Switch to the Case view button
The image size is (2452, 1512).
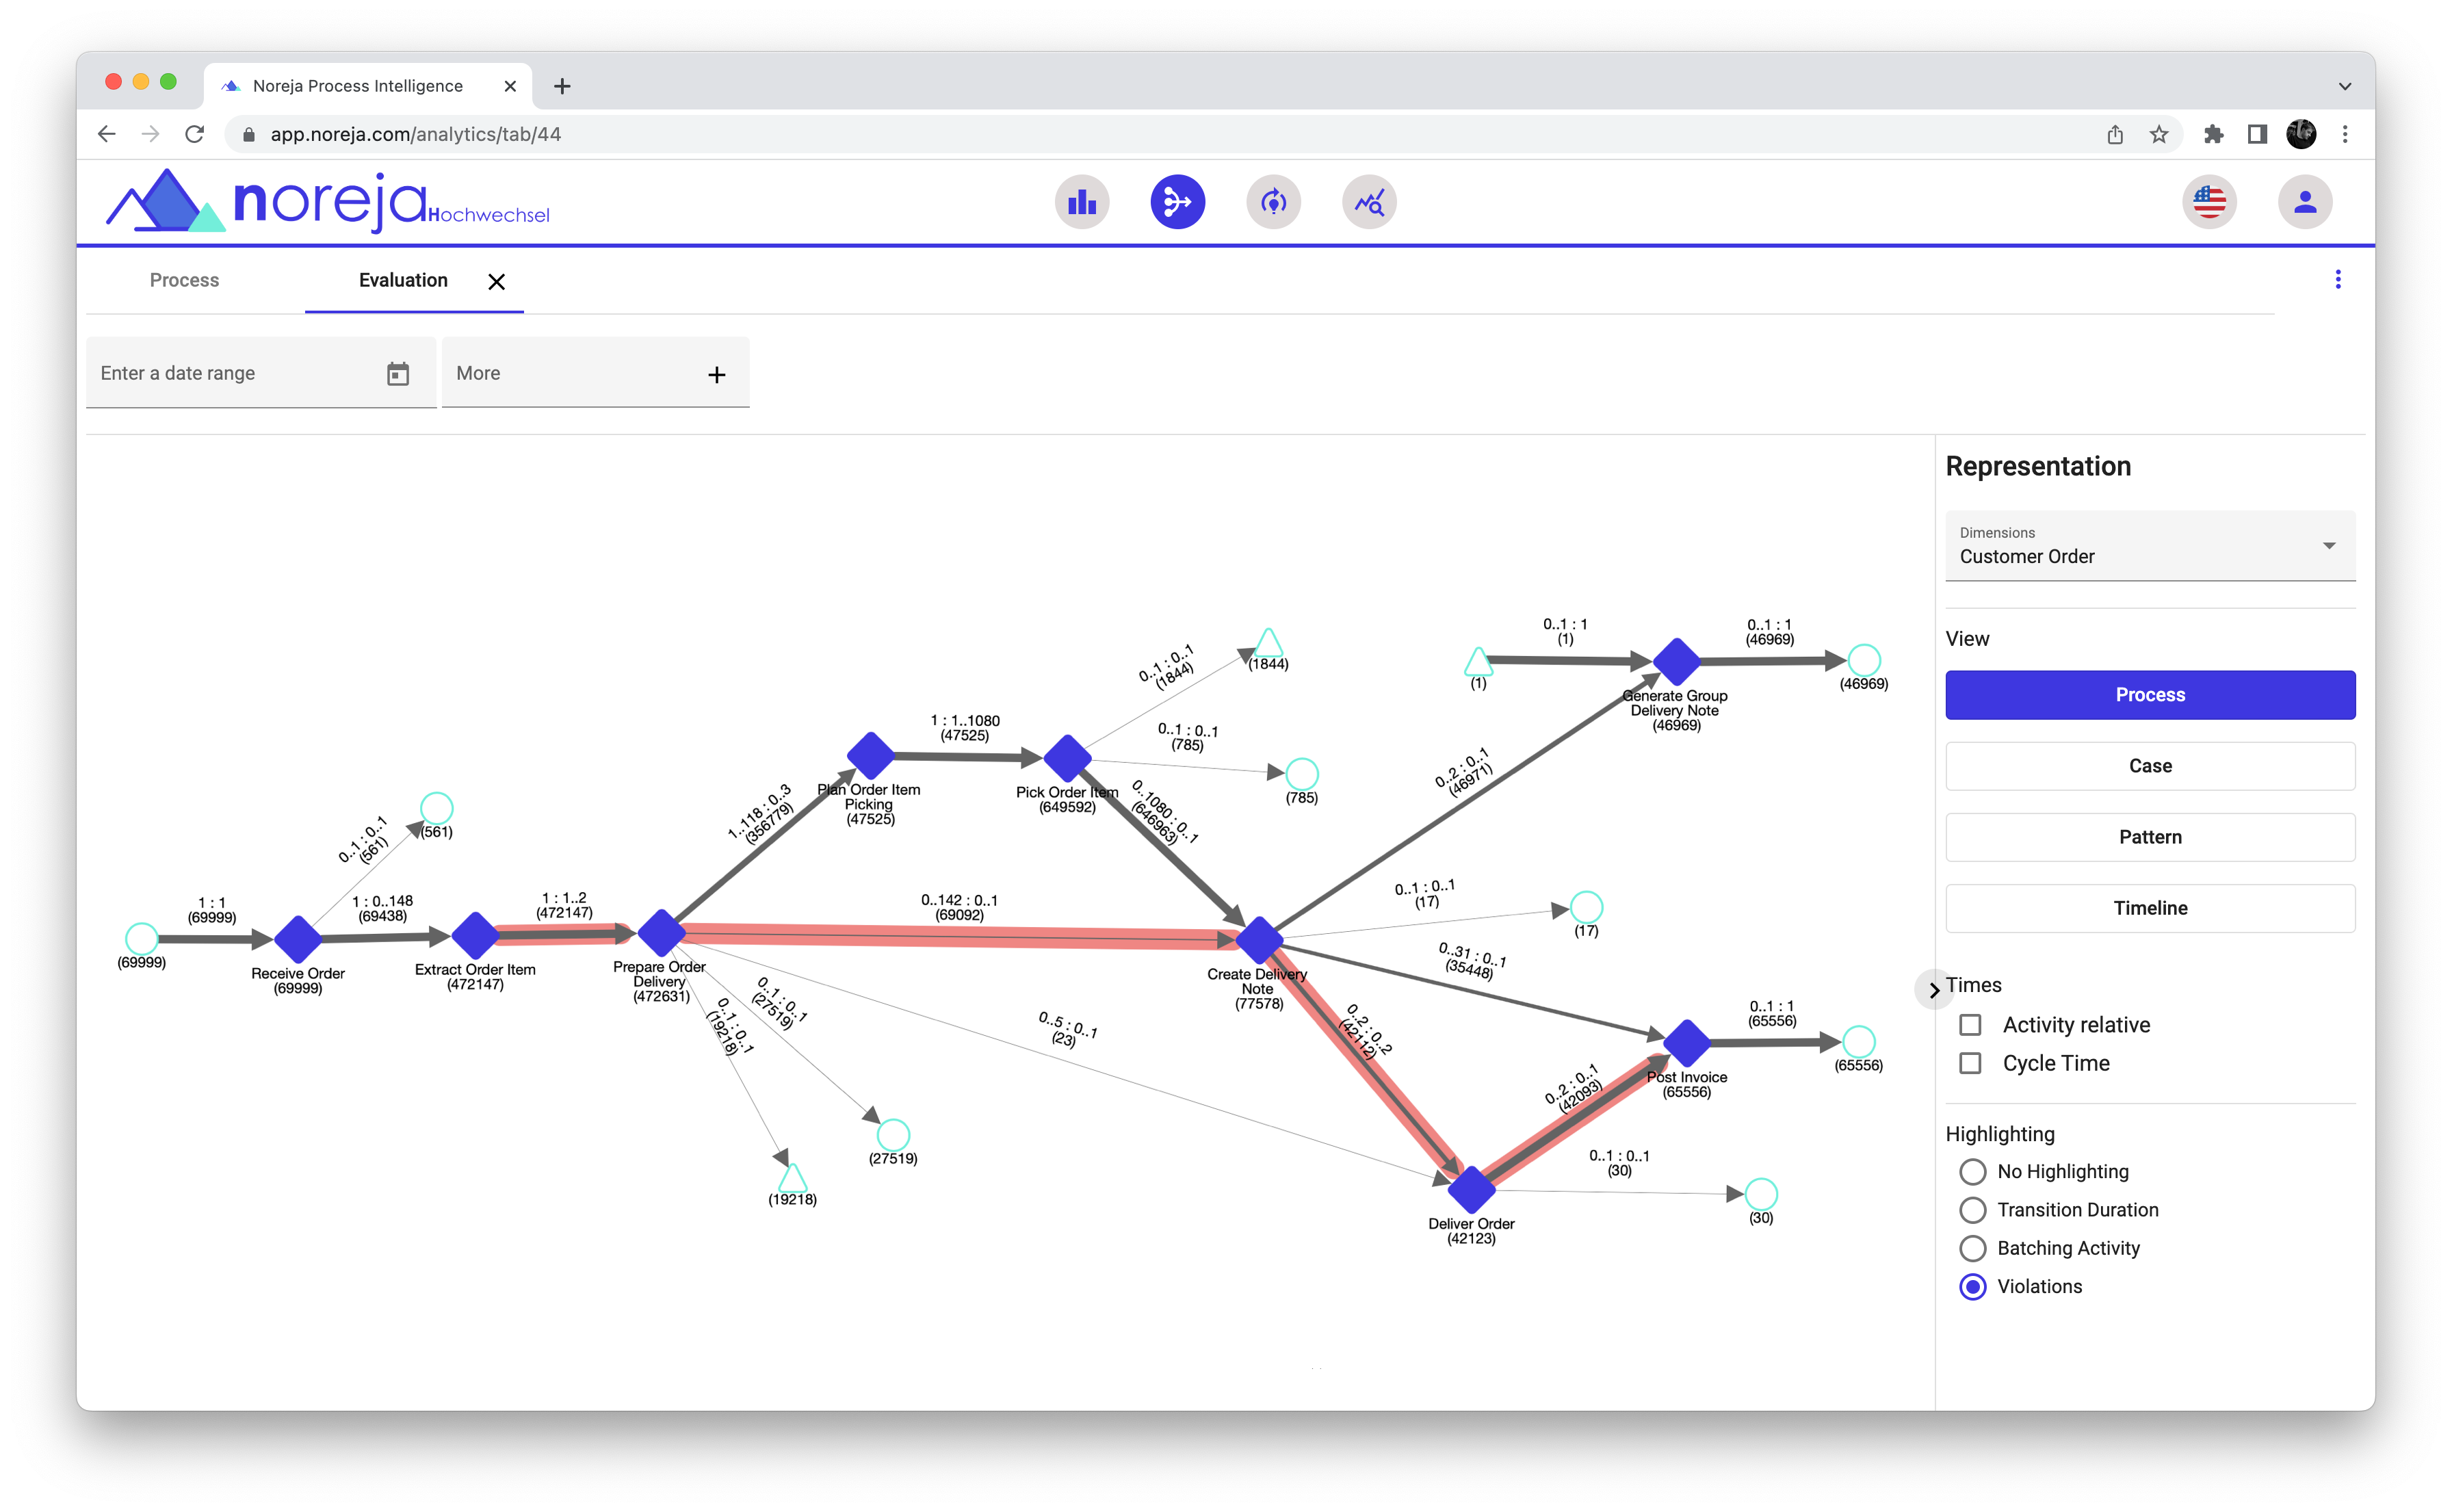tap(2150, 766)
